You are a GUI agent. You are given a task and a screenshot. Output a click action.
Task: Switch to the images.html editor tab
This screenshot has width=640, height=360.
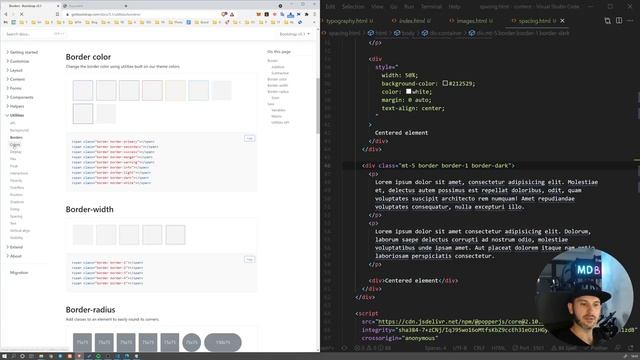(471, 20)
